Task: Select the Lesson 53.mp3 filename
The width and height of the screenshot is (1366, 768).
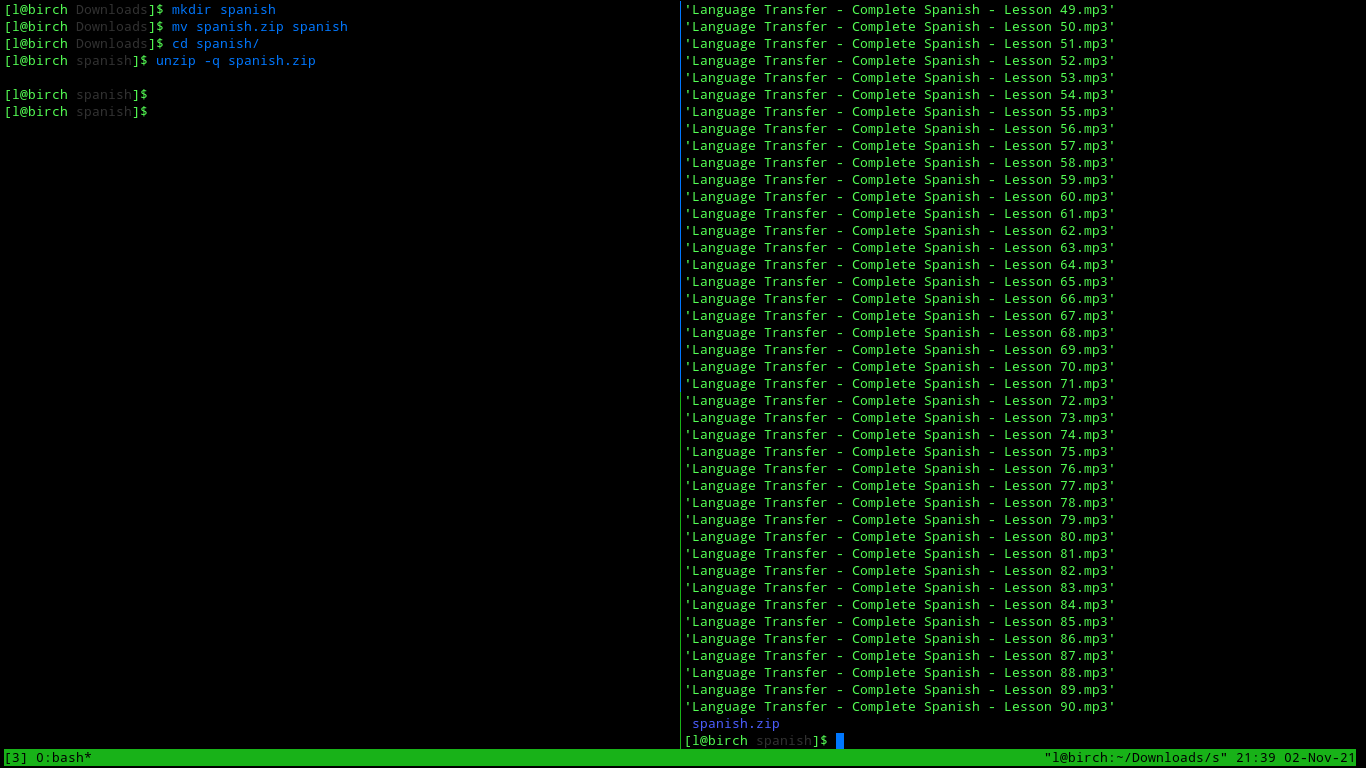Action: [x=900, y=78]
